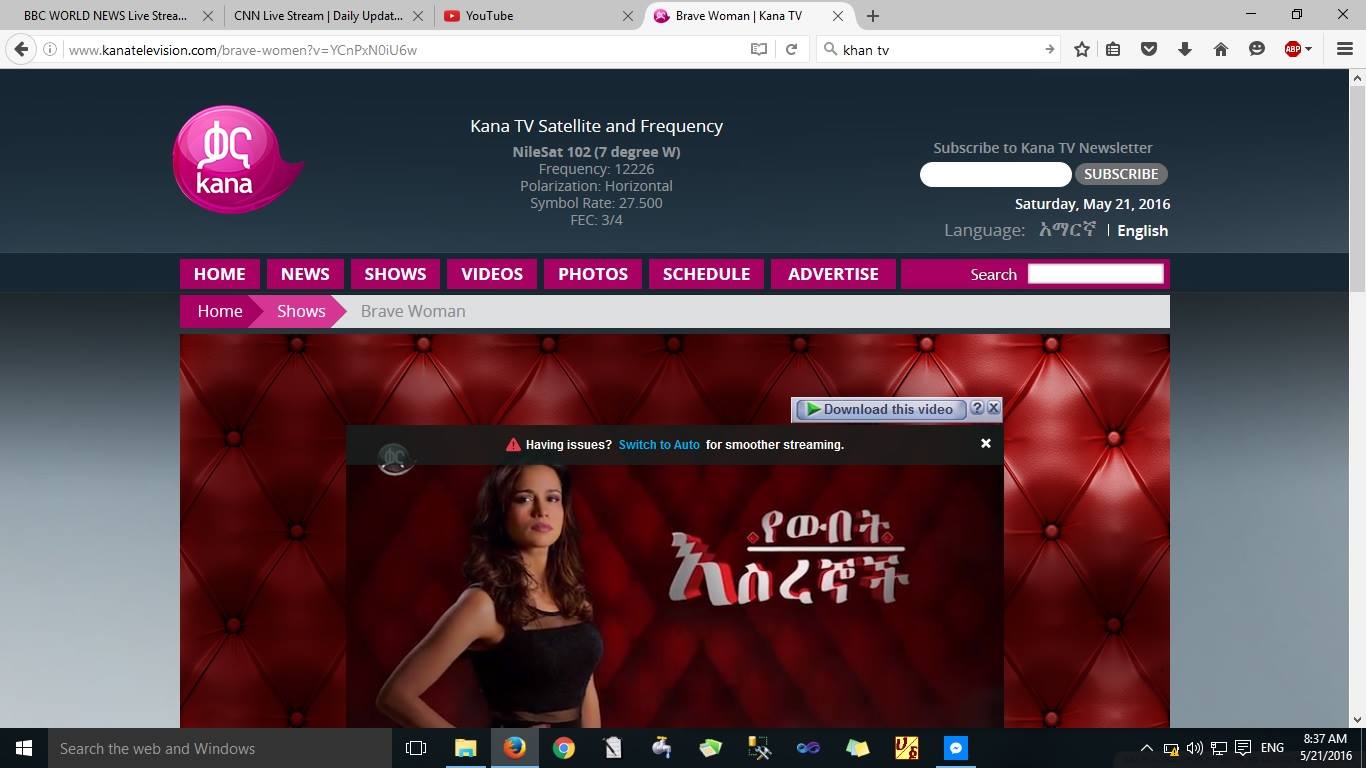Open the Firefox hamburger menu
Image resolution: width=1366 pixels, height=768 pixels.
click(1345, 49)
